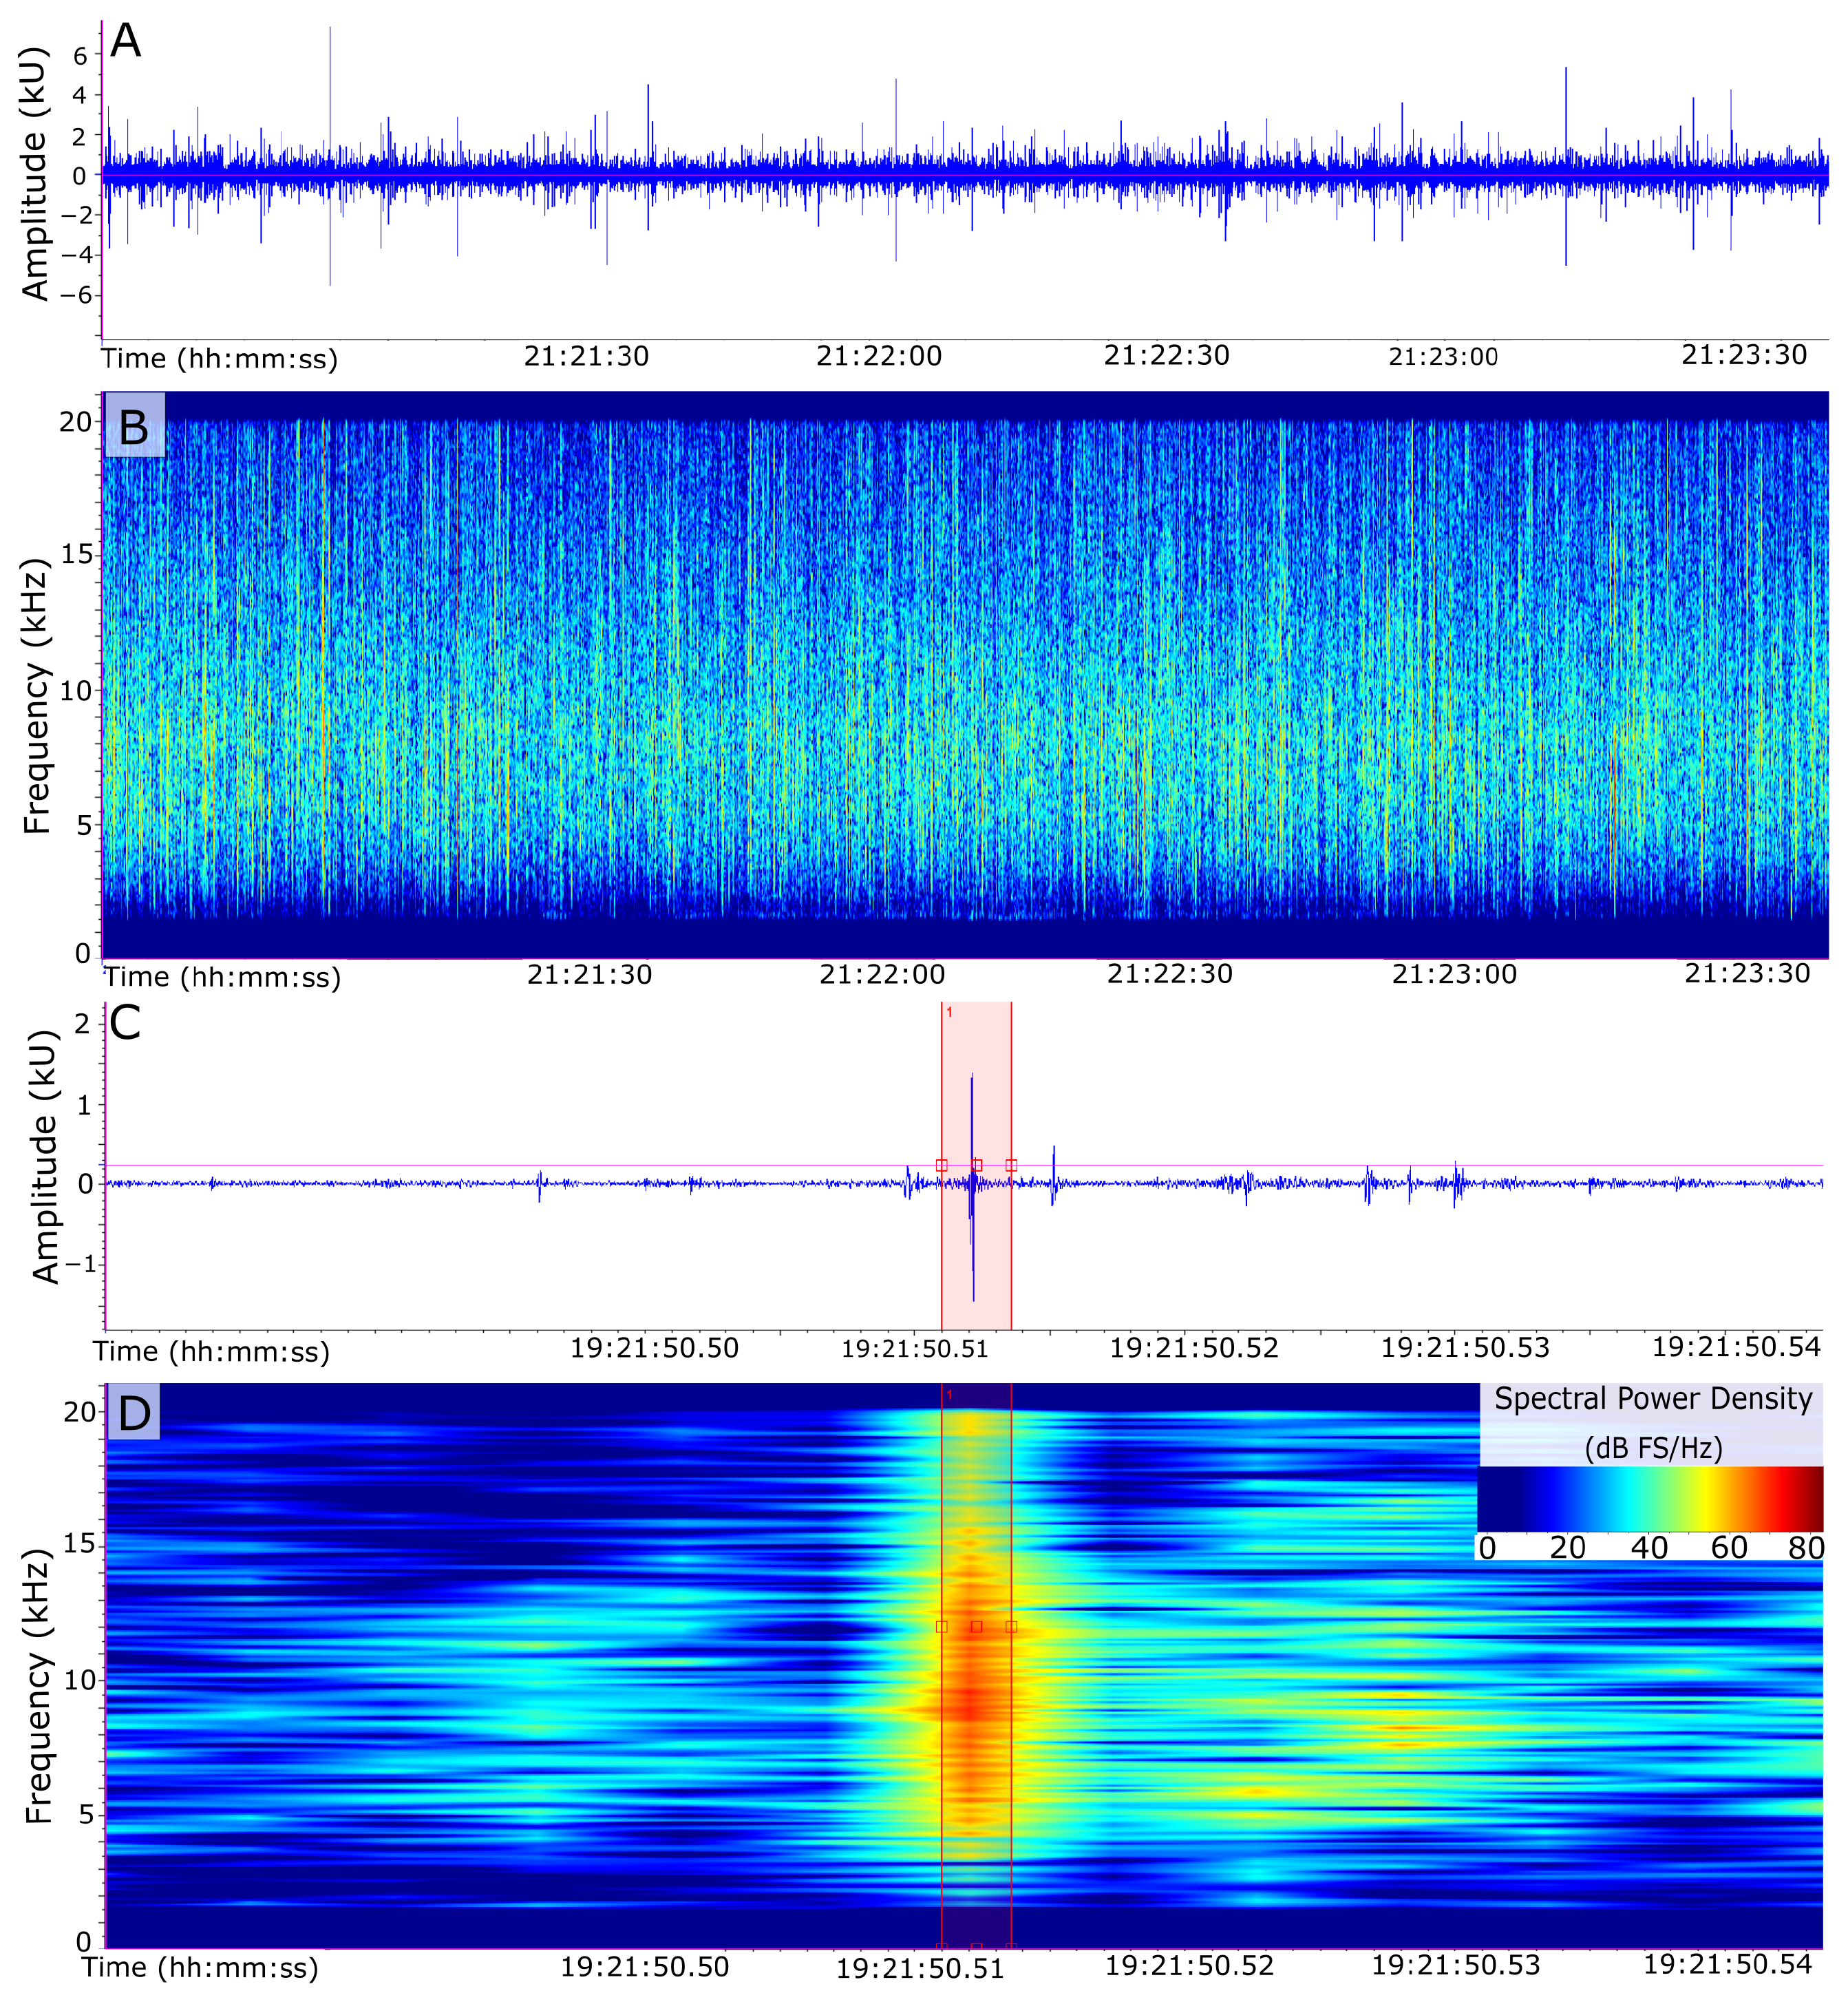The width and height of the screenshot is (1848, 1993).
Task: Click left mid-frequency selection handle in panel D
Action: coord(941,1627)
